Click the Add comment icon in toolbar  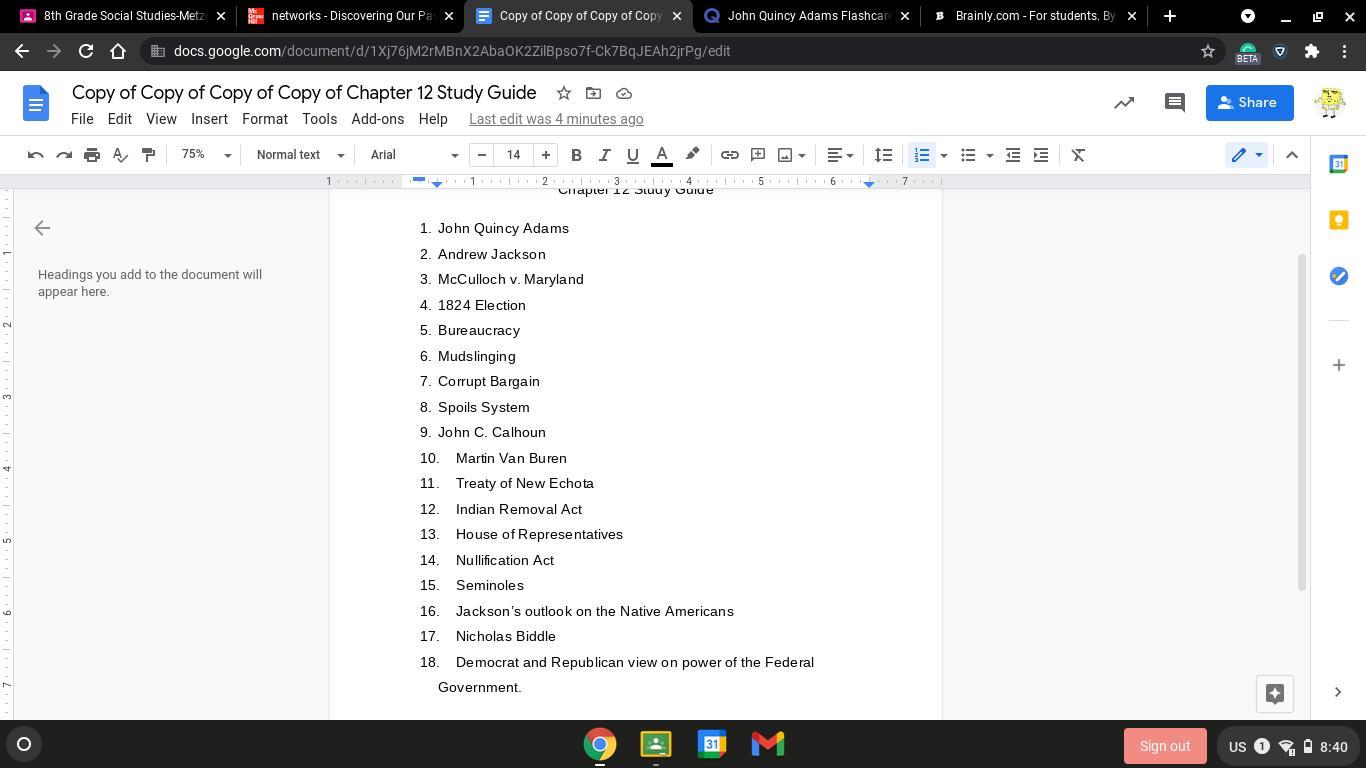pos(758,155)
